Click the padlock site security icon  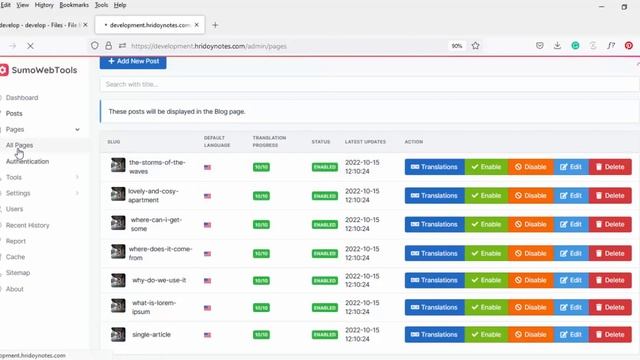108,46
